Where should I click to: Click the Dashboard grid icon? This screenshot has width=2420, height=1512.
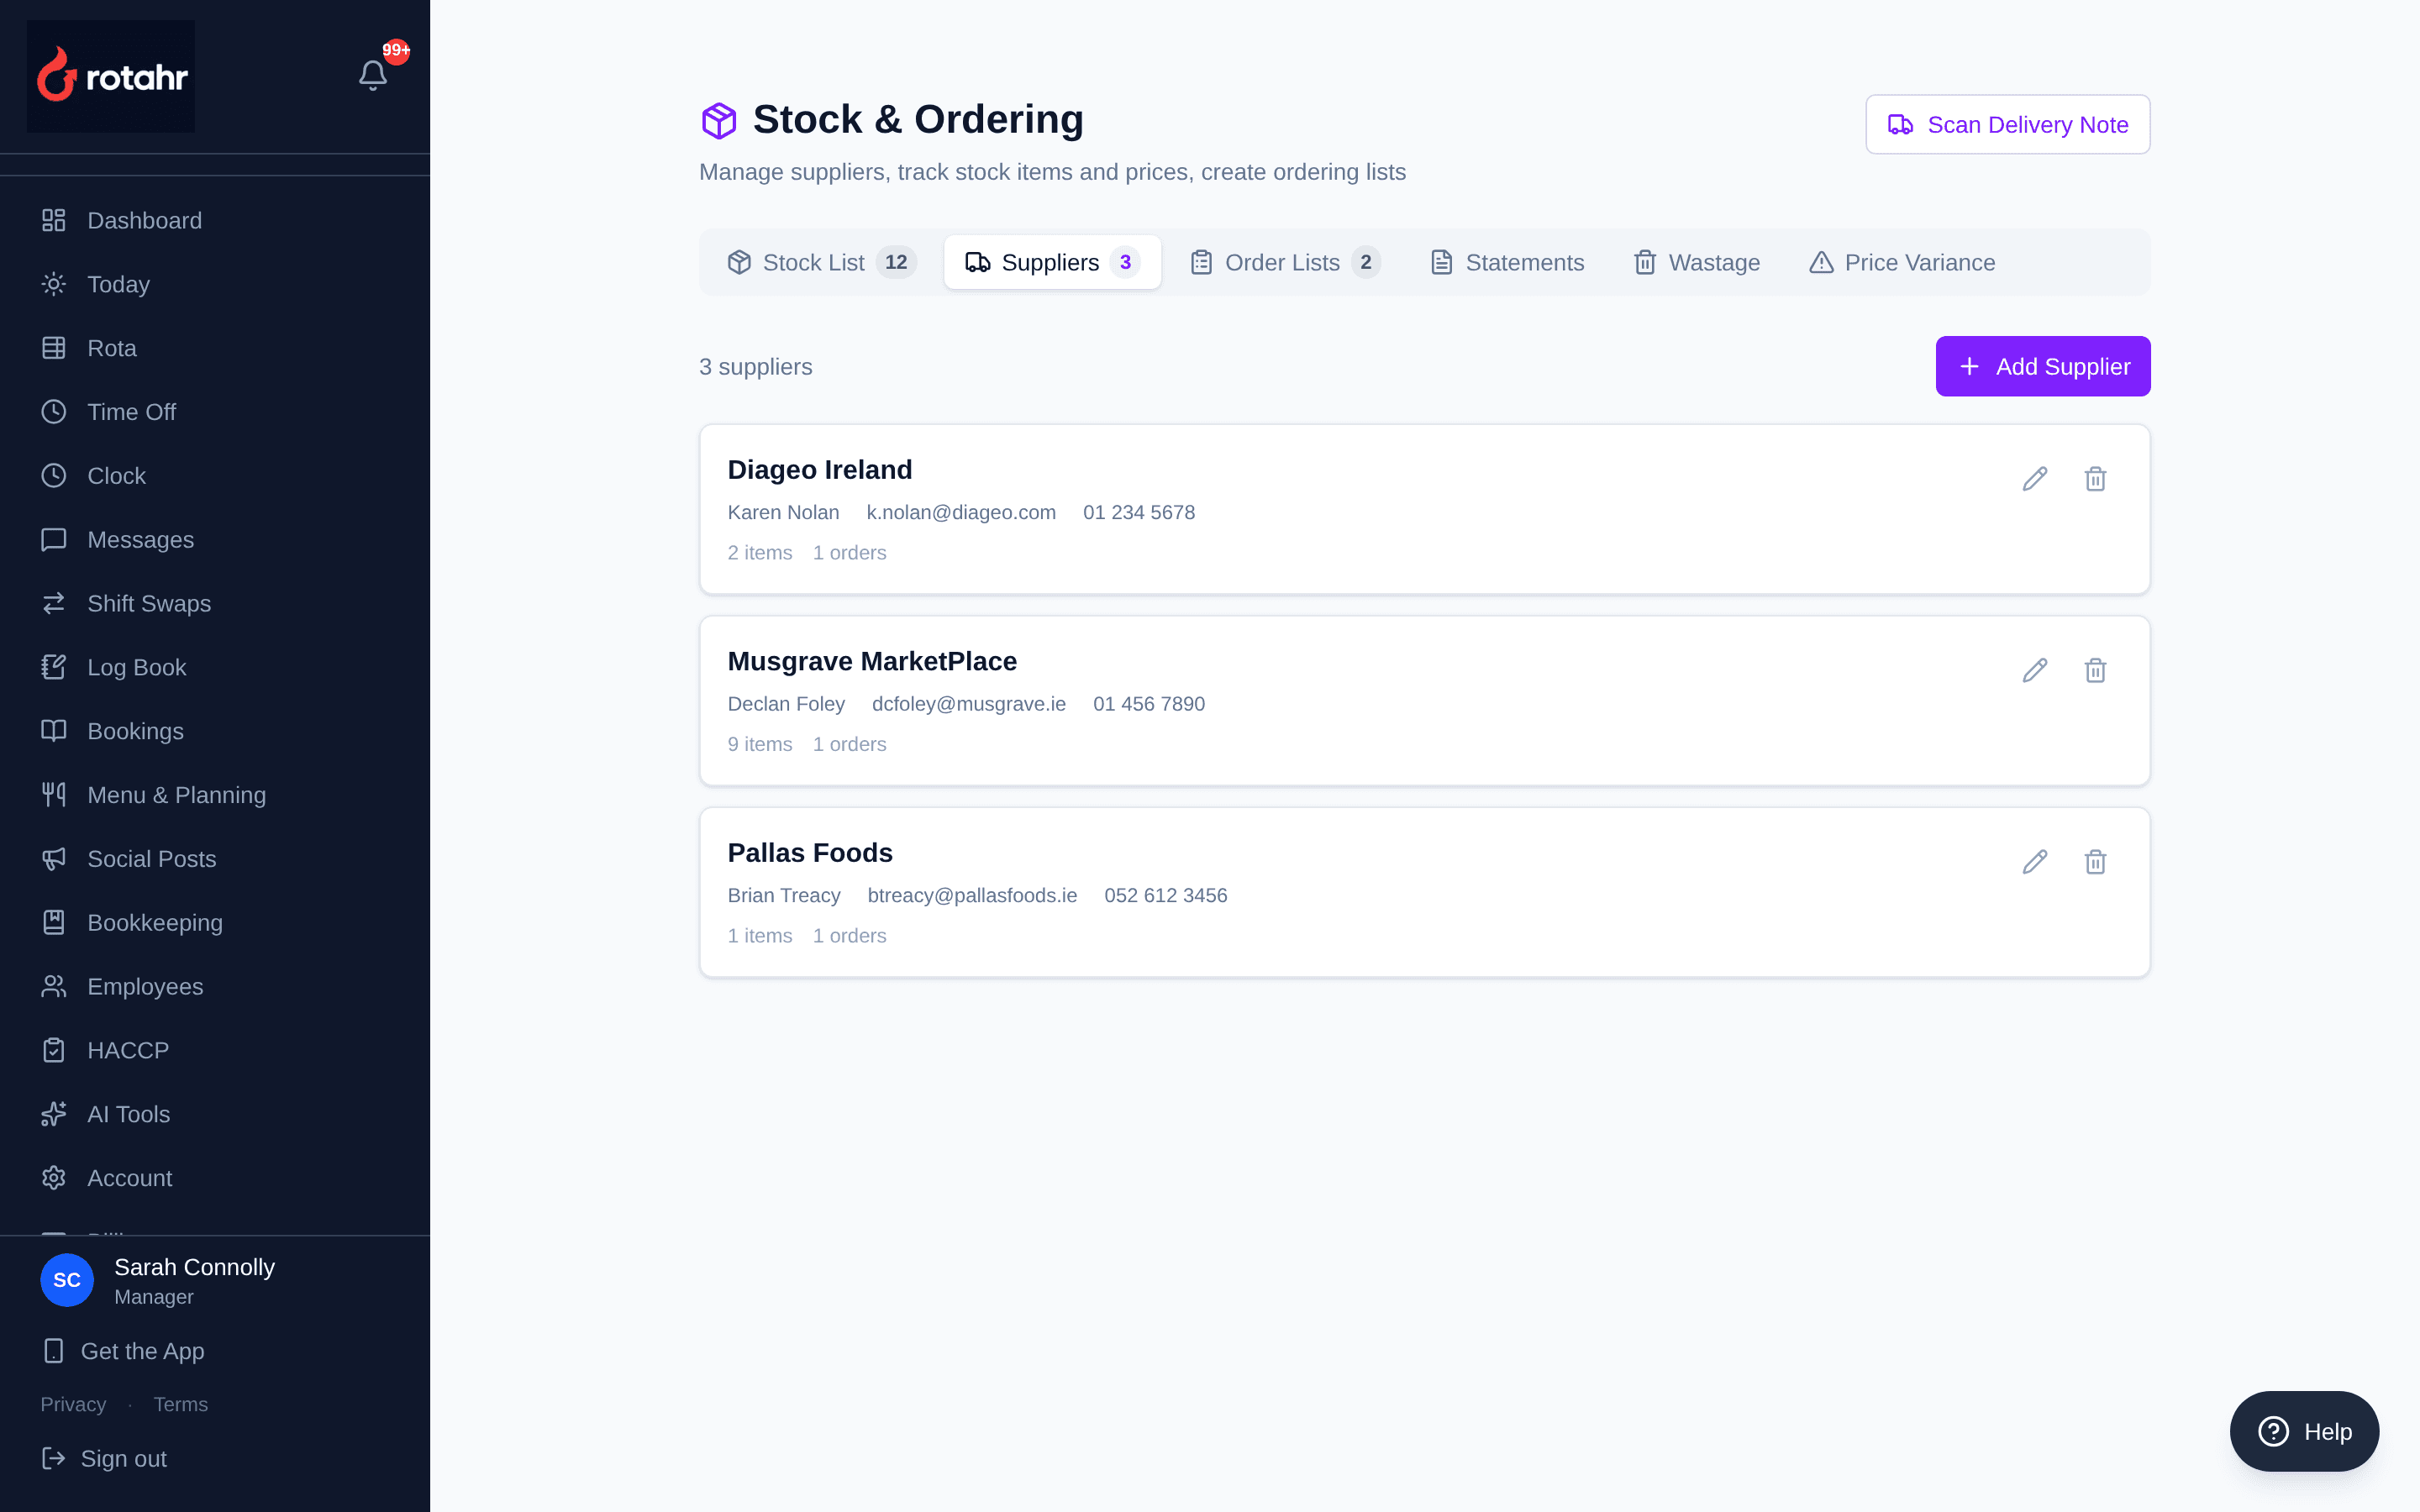[54, 220]
